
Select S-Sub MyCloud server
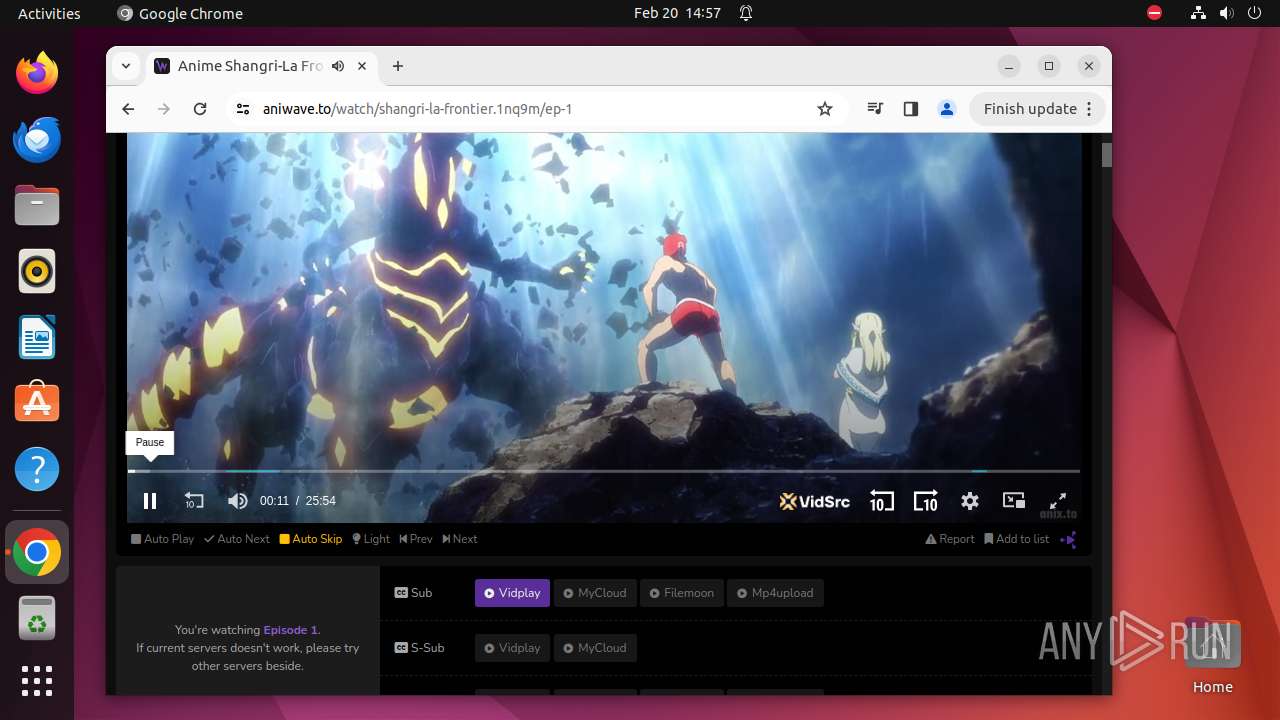(594, 648)
